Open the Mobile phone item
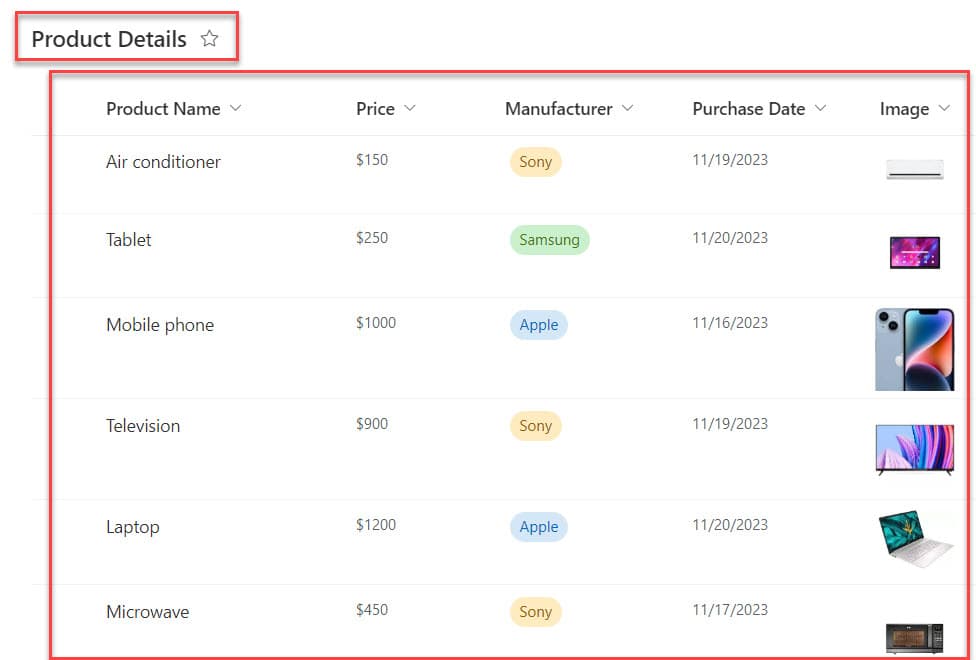The width and height of the screenshot is (976, 660). [160, 325]
